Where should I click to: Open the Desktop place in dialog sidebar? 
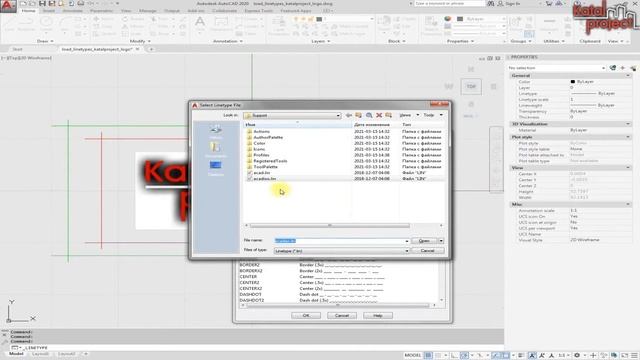point(216,168)
